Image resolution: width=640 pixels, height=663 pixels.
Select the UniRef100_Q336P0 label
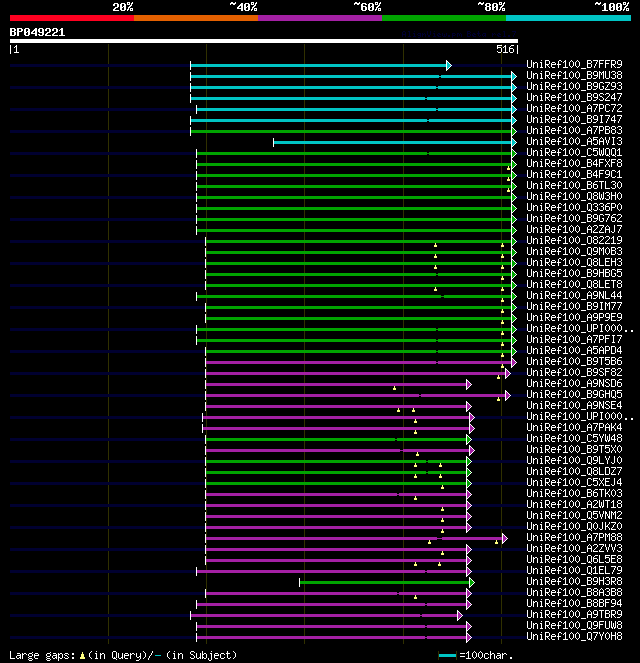574,207
